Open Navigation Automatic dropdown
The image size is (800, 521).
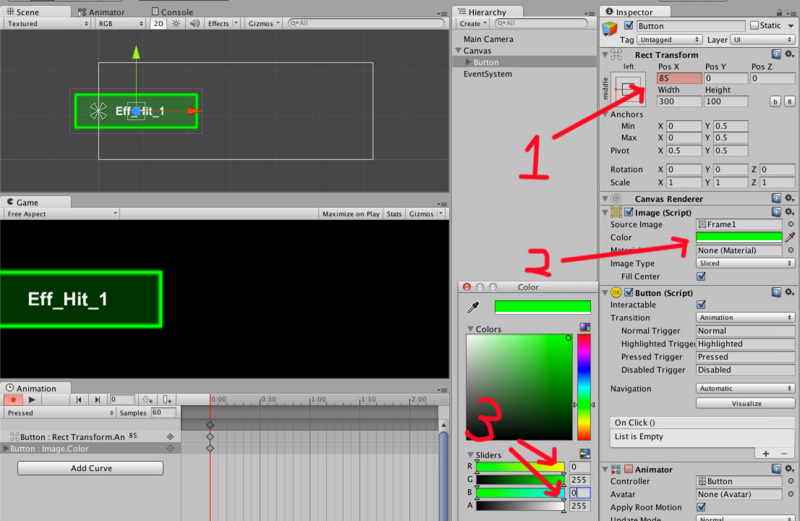(x=745, y=388)
